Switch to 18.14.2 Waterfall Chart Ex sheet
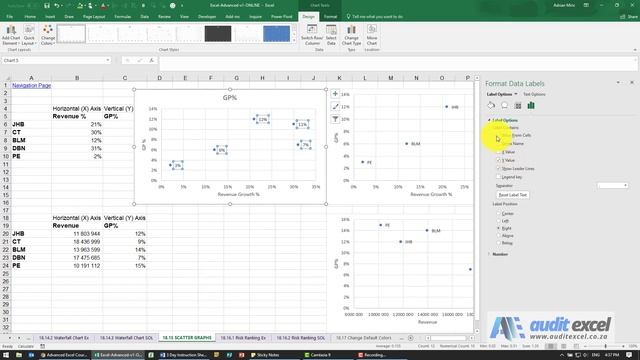 [64, 338]
